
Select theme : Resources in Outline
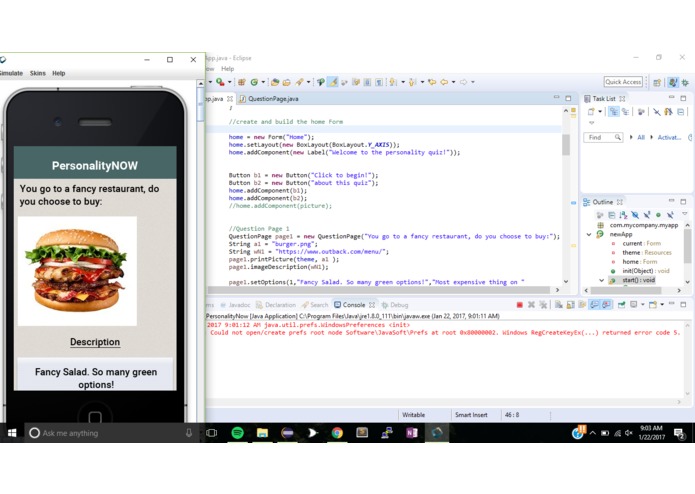tap(647, 253)
